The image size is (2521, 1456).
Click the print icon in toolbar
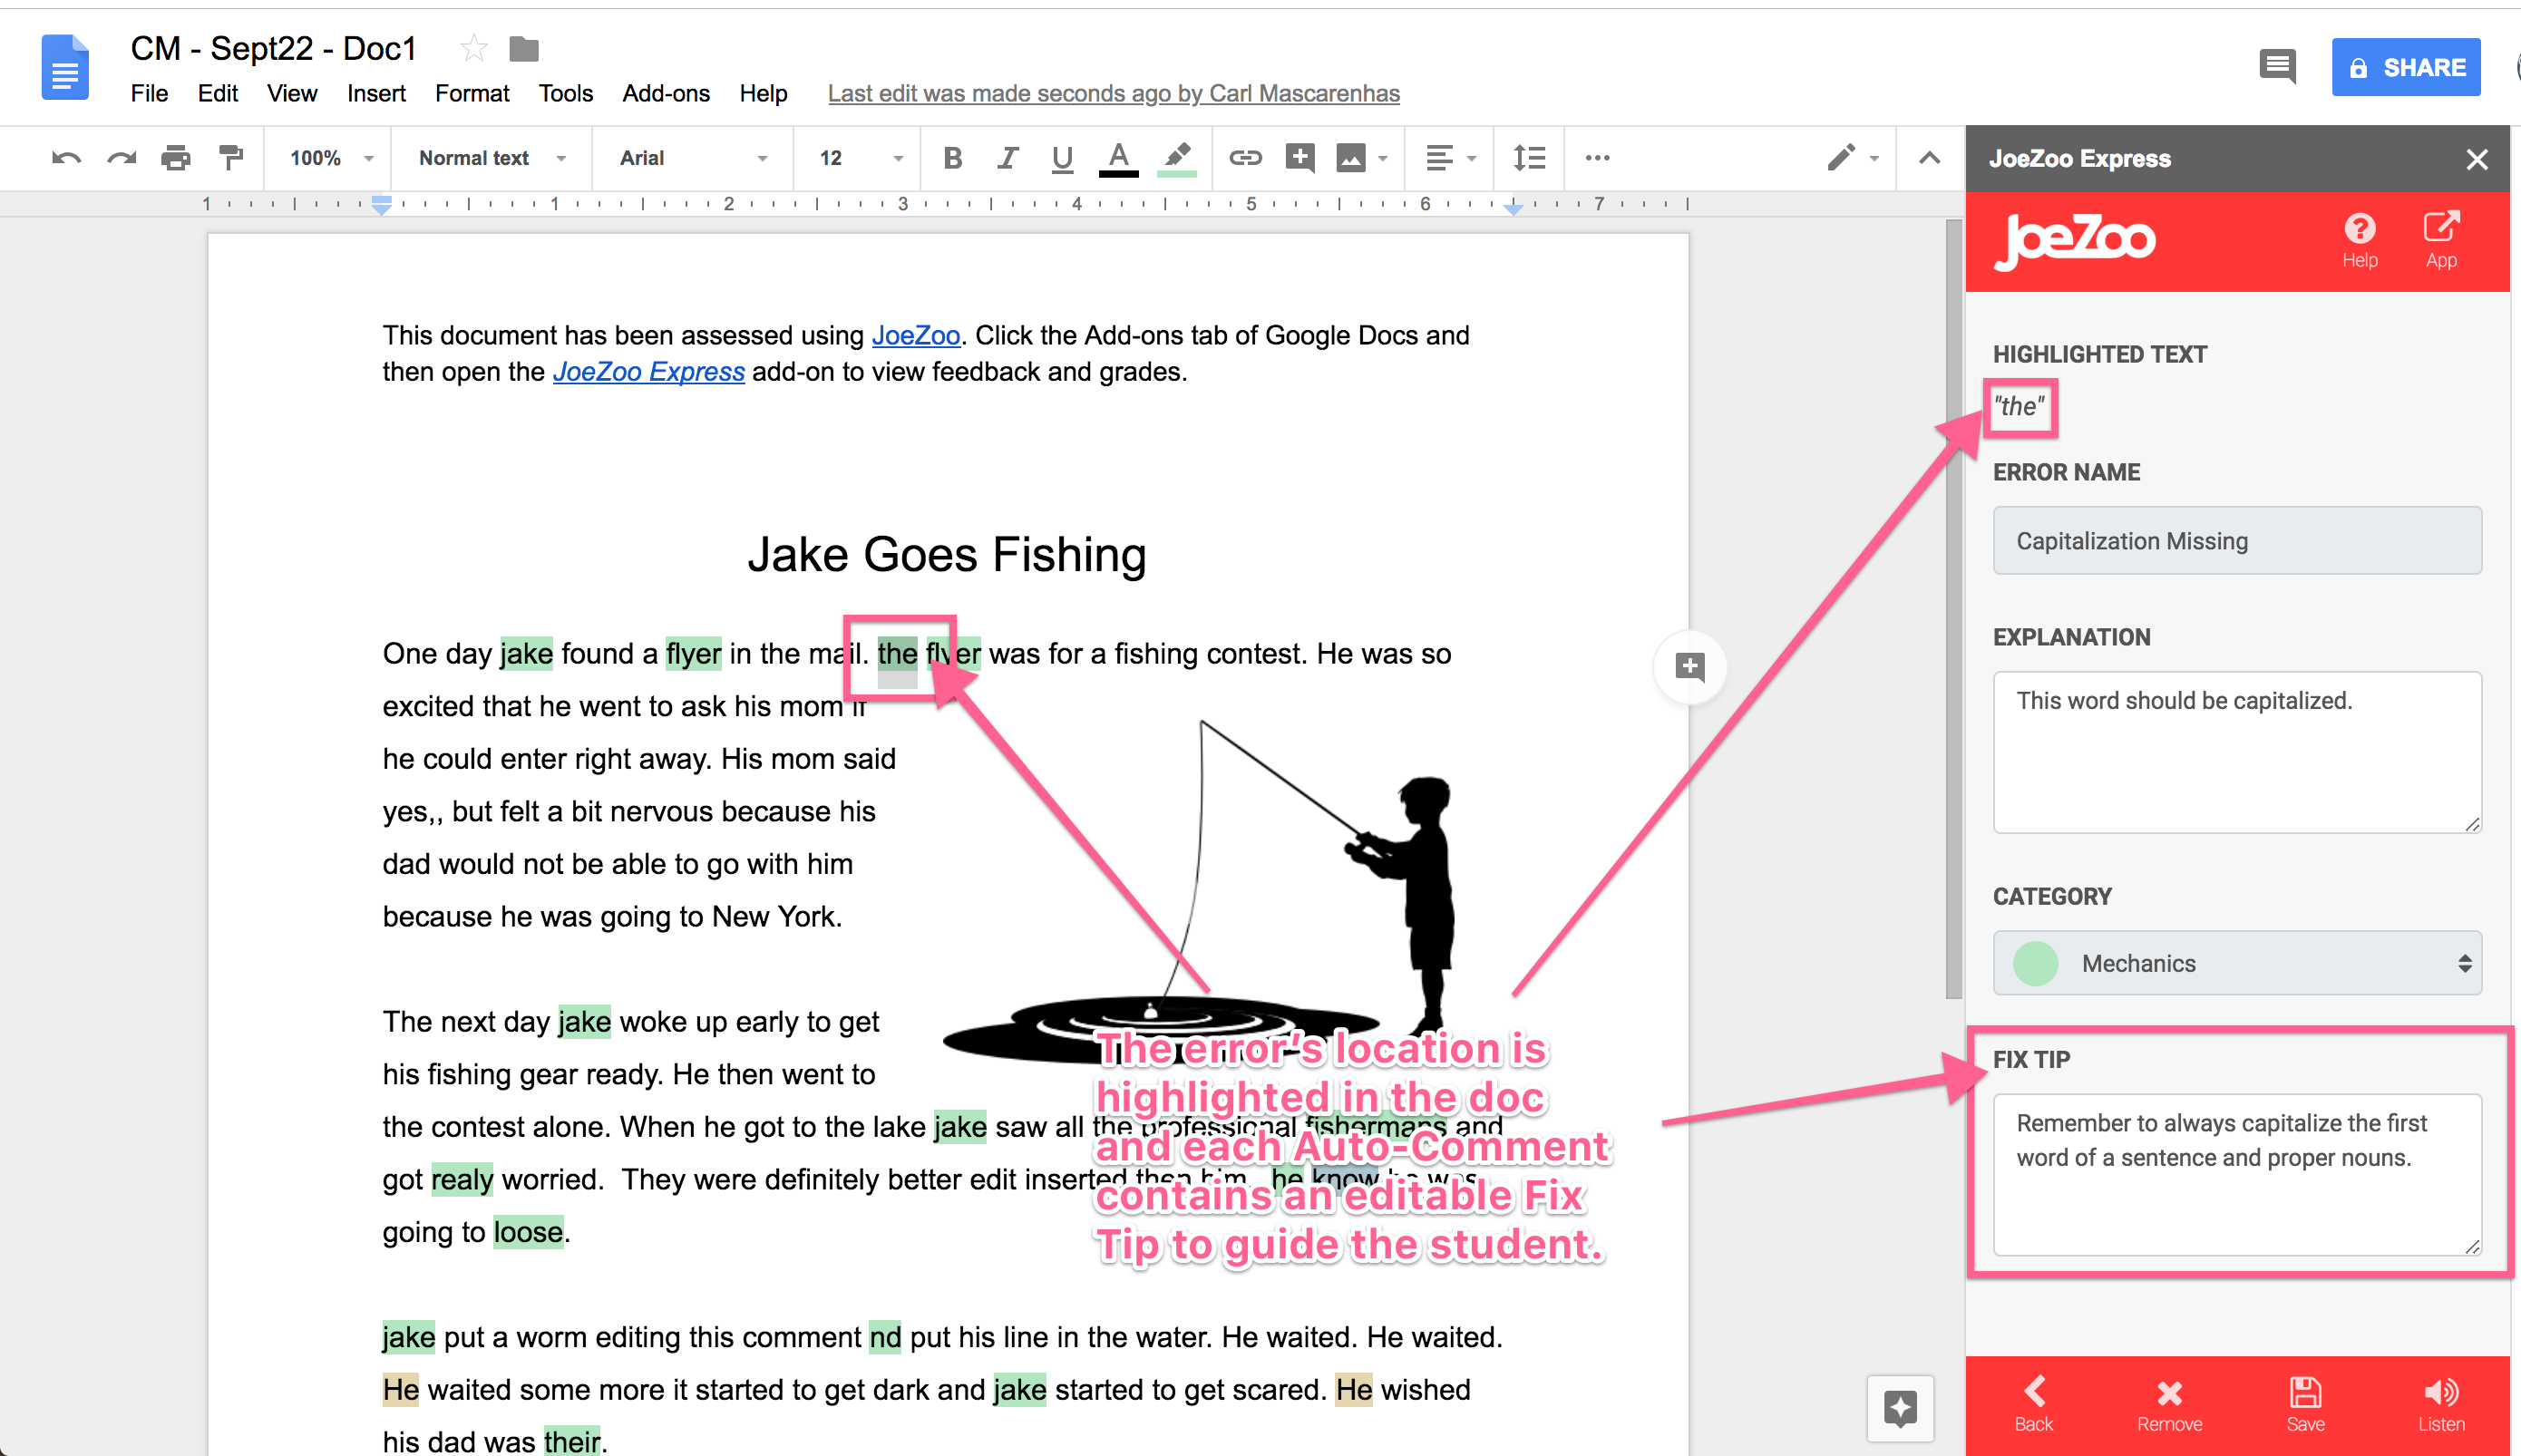pos(175,158)
